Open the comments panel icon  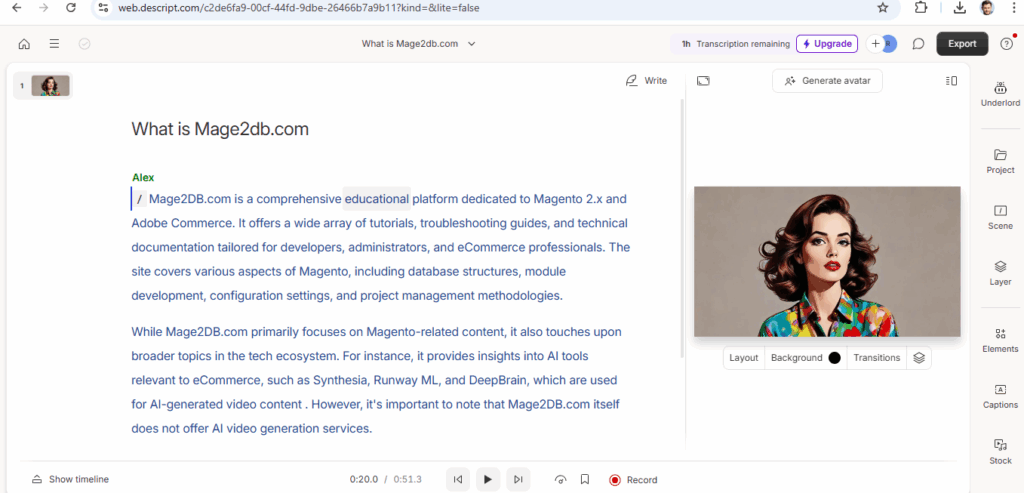coord(918,44)
